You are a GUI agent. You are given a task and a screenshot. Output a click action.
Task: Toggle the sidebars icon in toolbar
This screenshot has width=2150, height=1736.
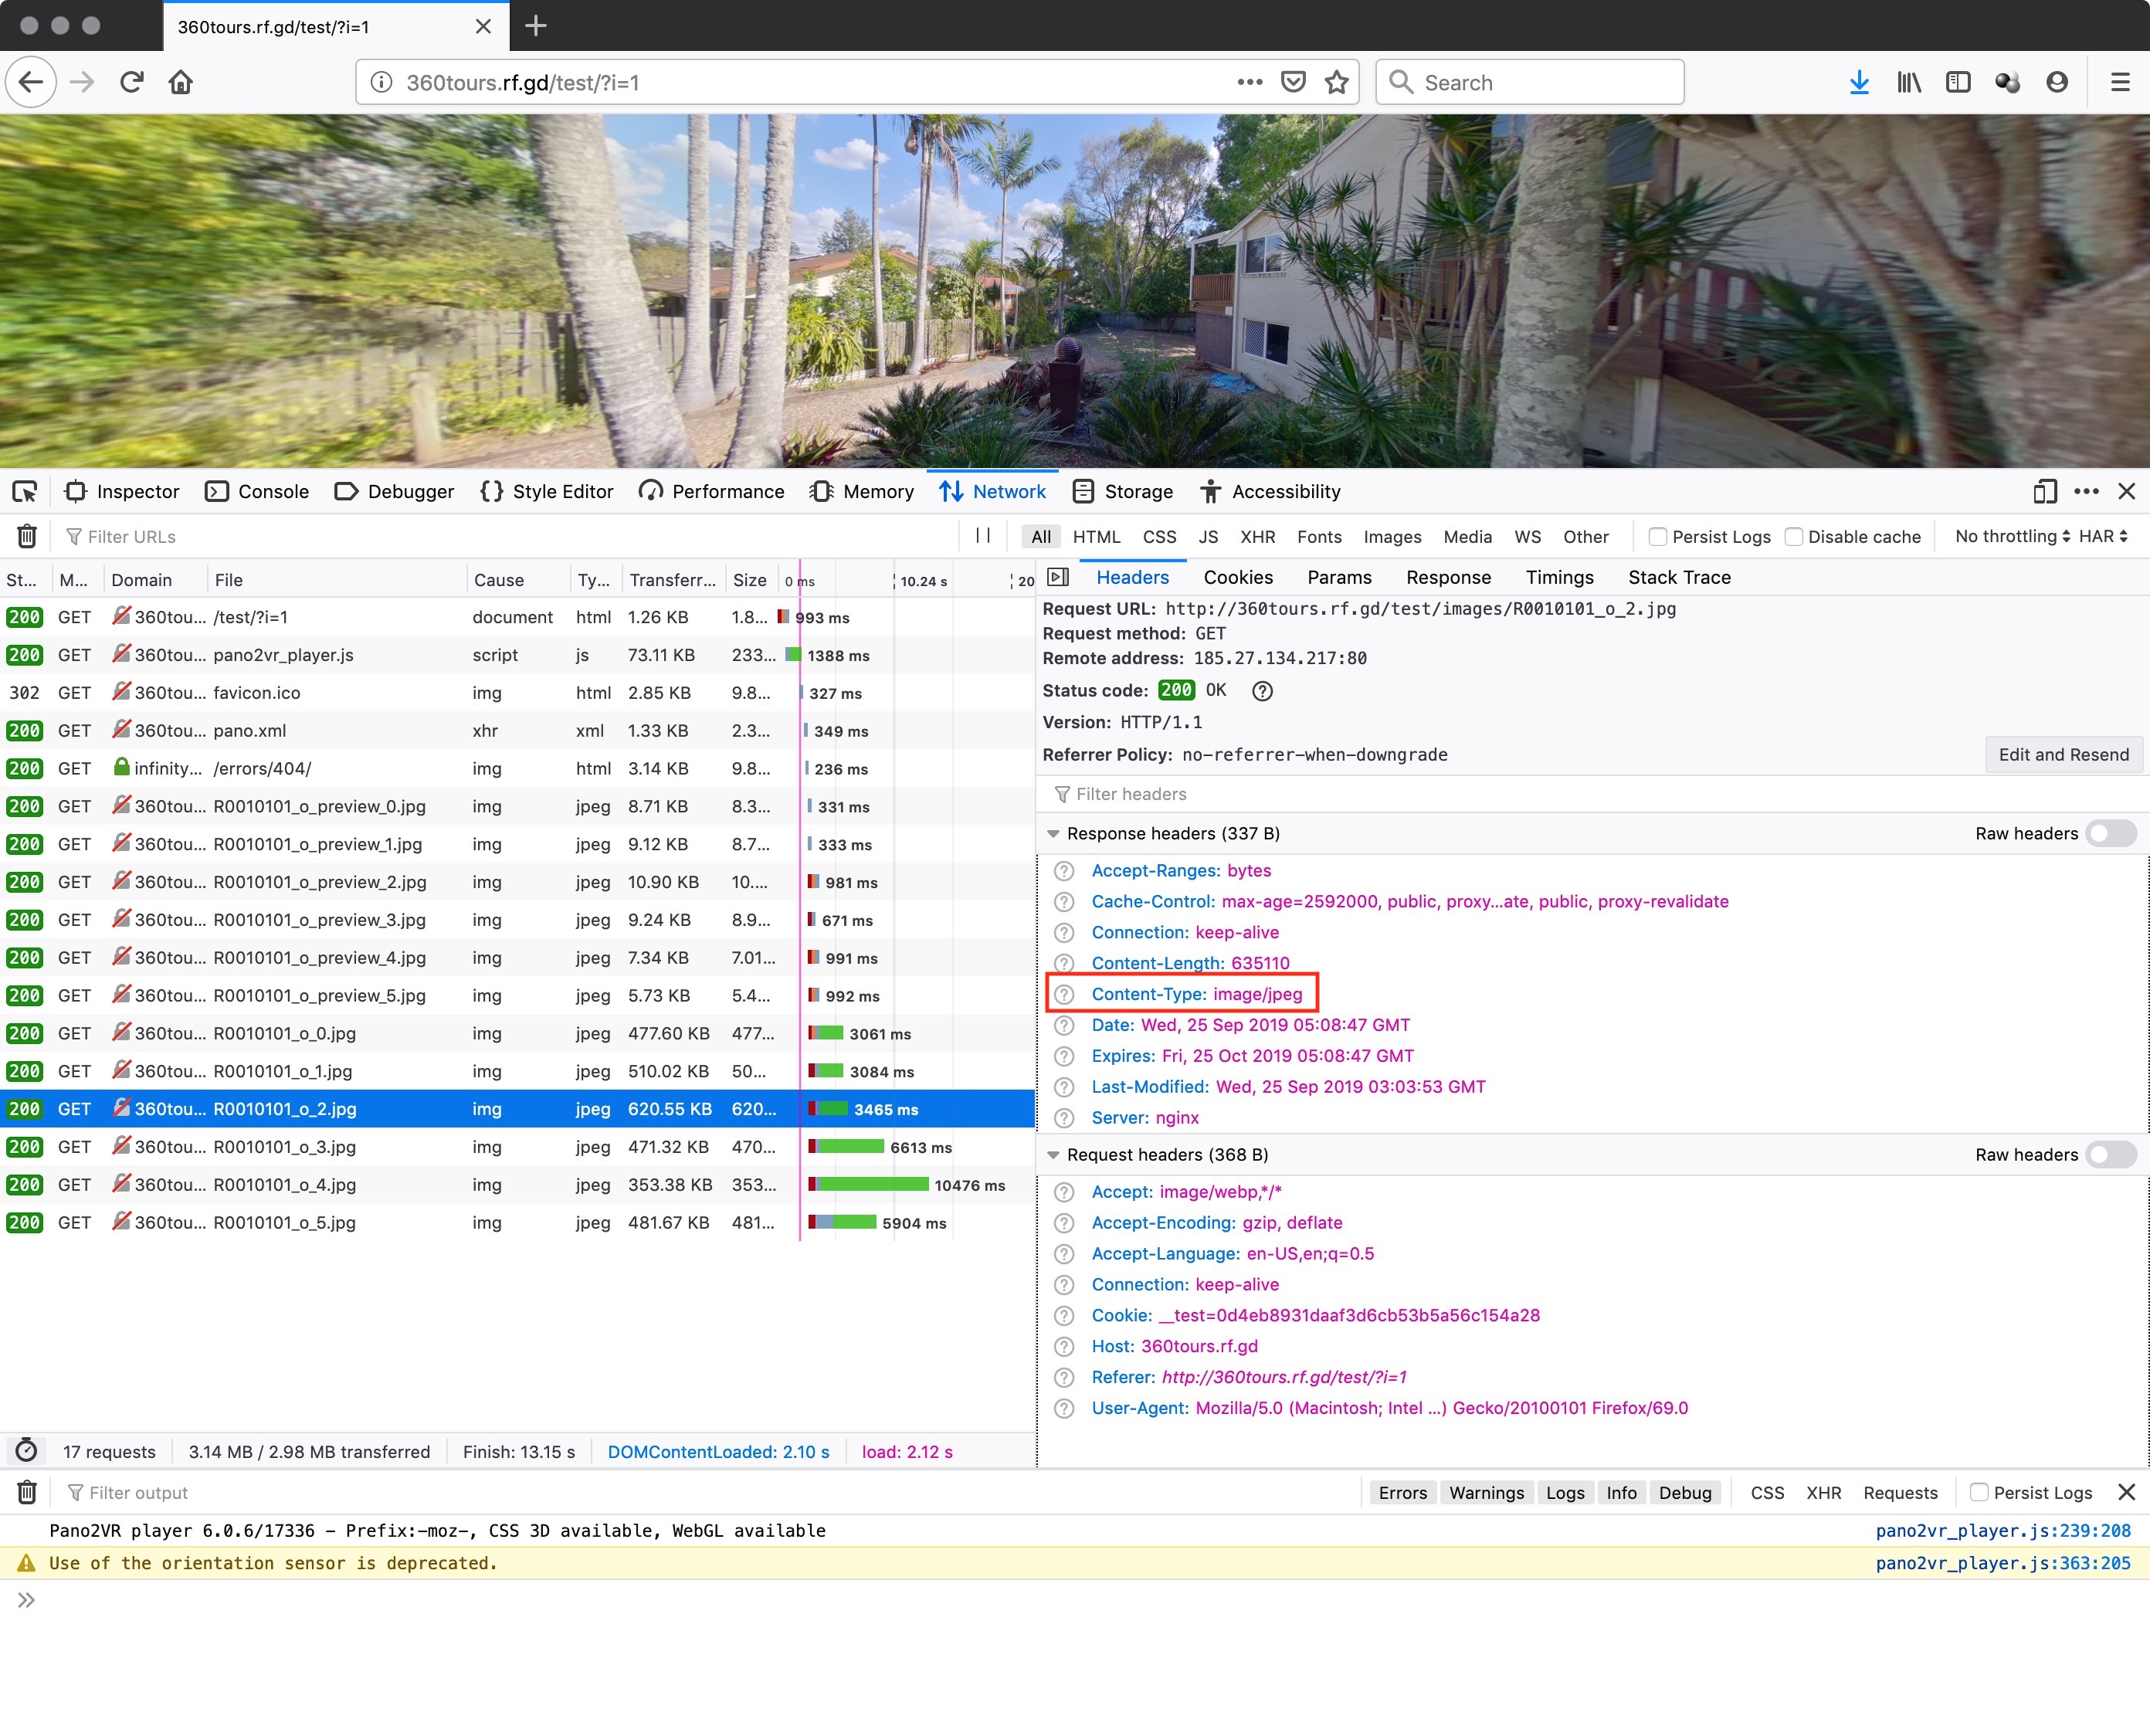click(1958, 82)
